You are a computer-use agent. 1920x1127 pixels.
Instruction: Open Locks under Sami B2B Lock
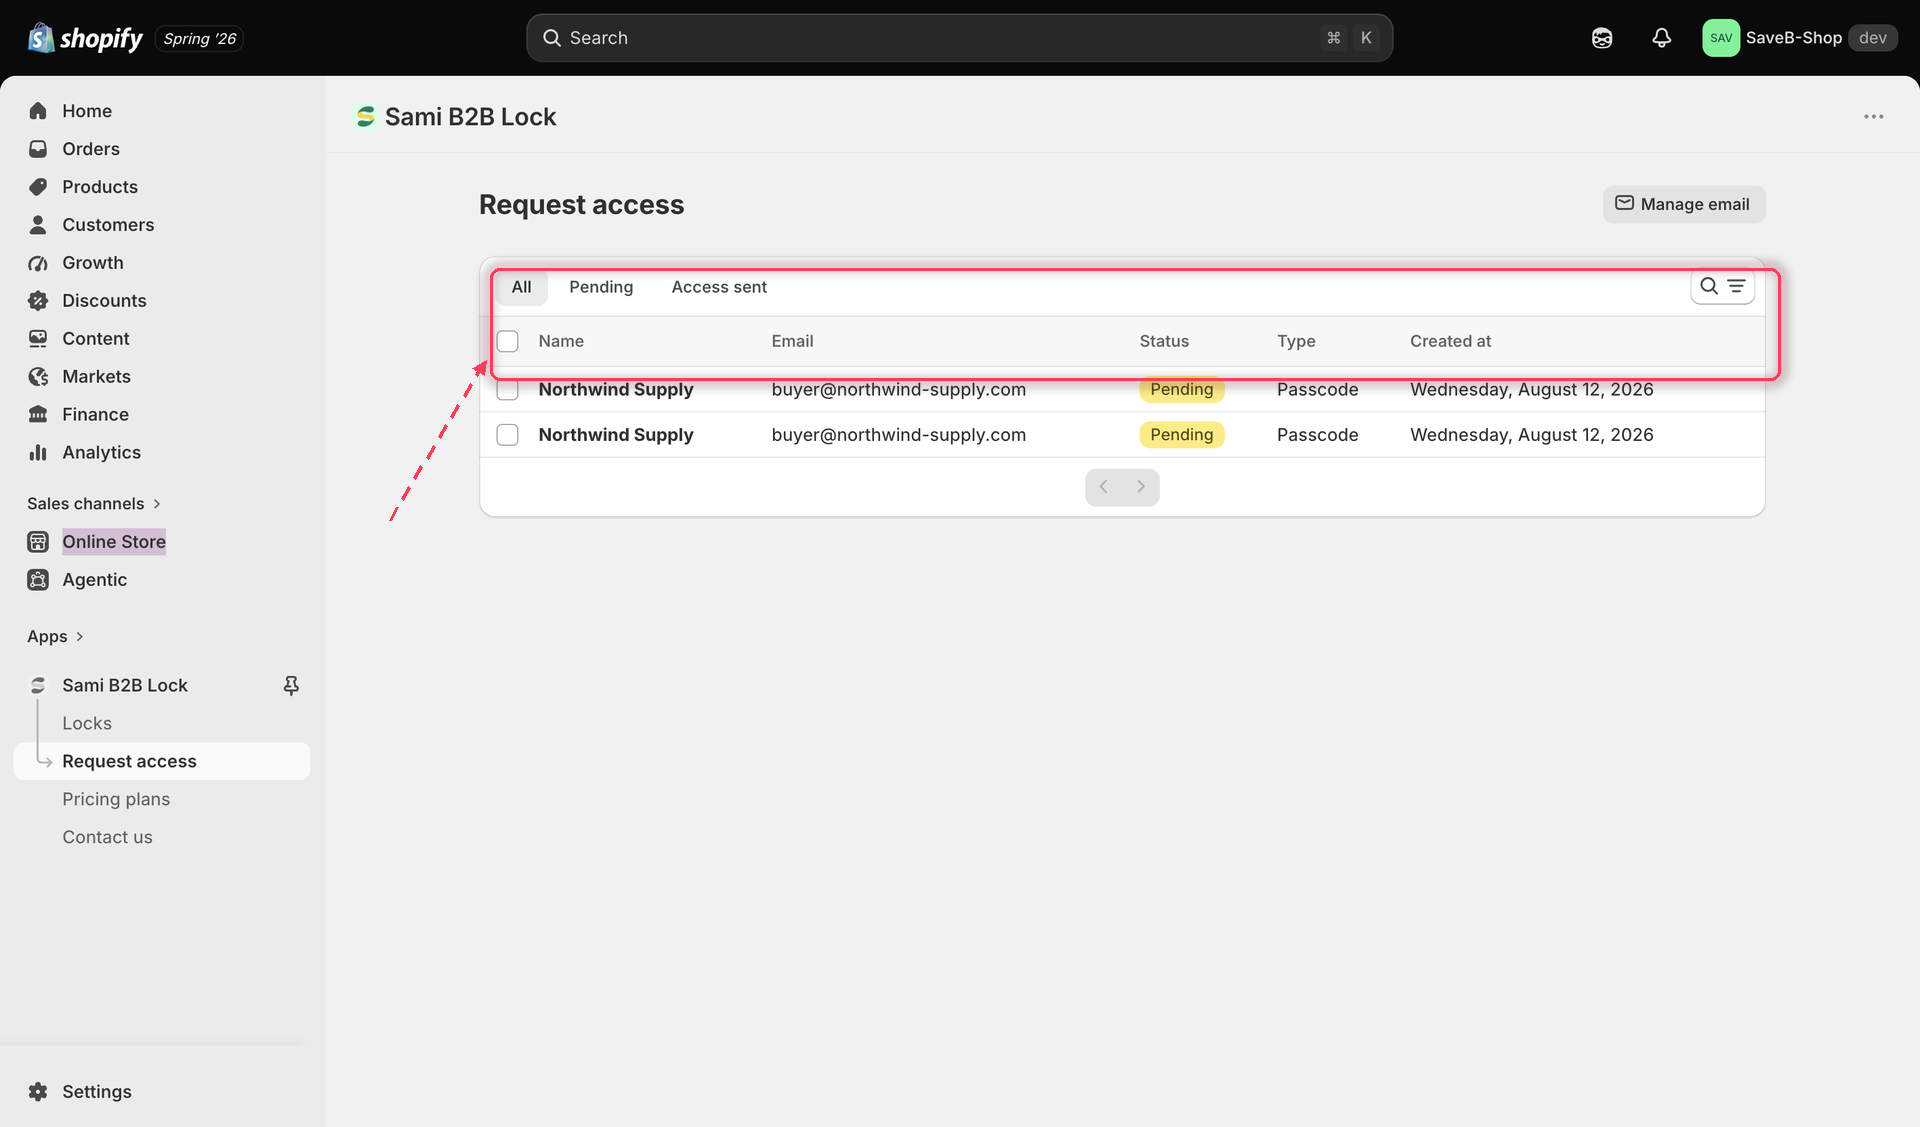click(87, 724)
